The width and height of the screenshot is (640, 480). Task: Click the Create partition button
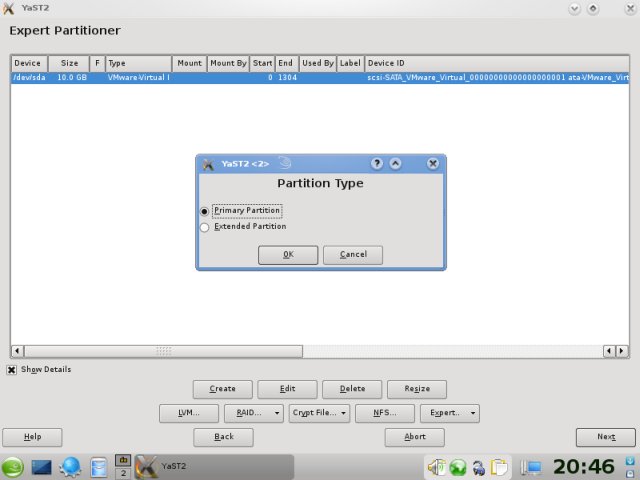coord(222,389)
